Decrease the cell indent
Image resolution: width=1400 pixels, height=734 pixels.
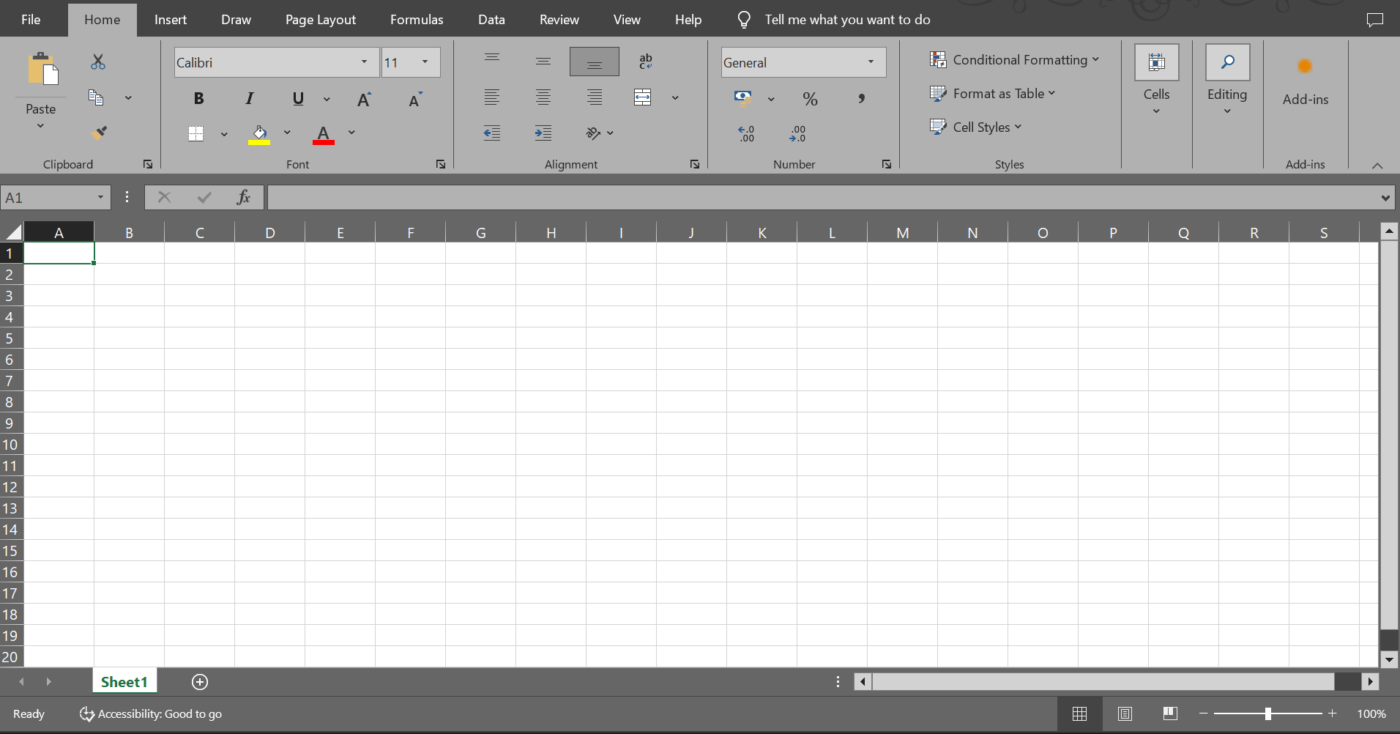pos(491,132)
